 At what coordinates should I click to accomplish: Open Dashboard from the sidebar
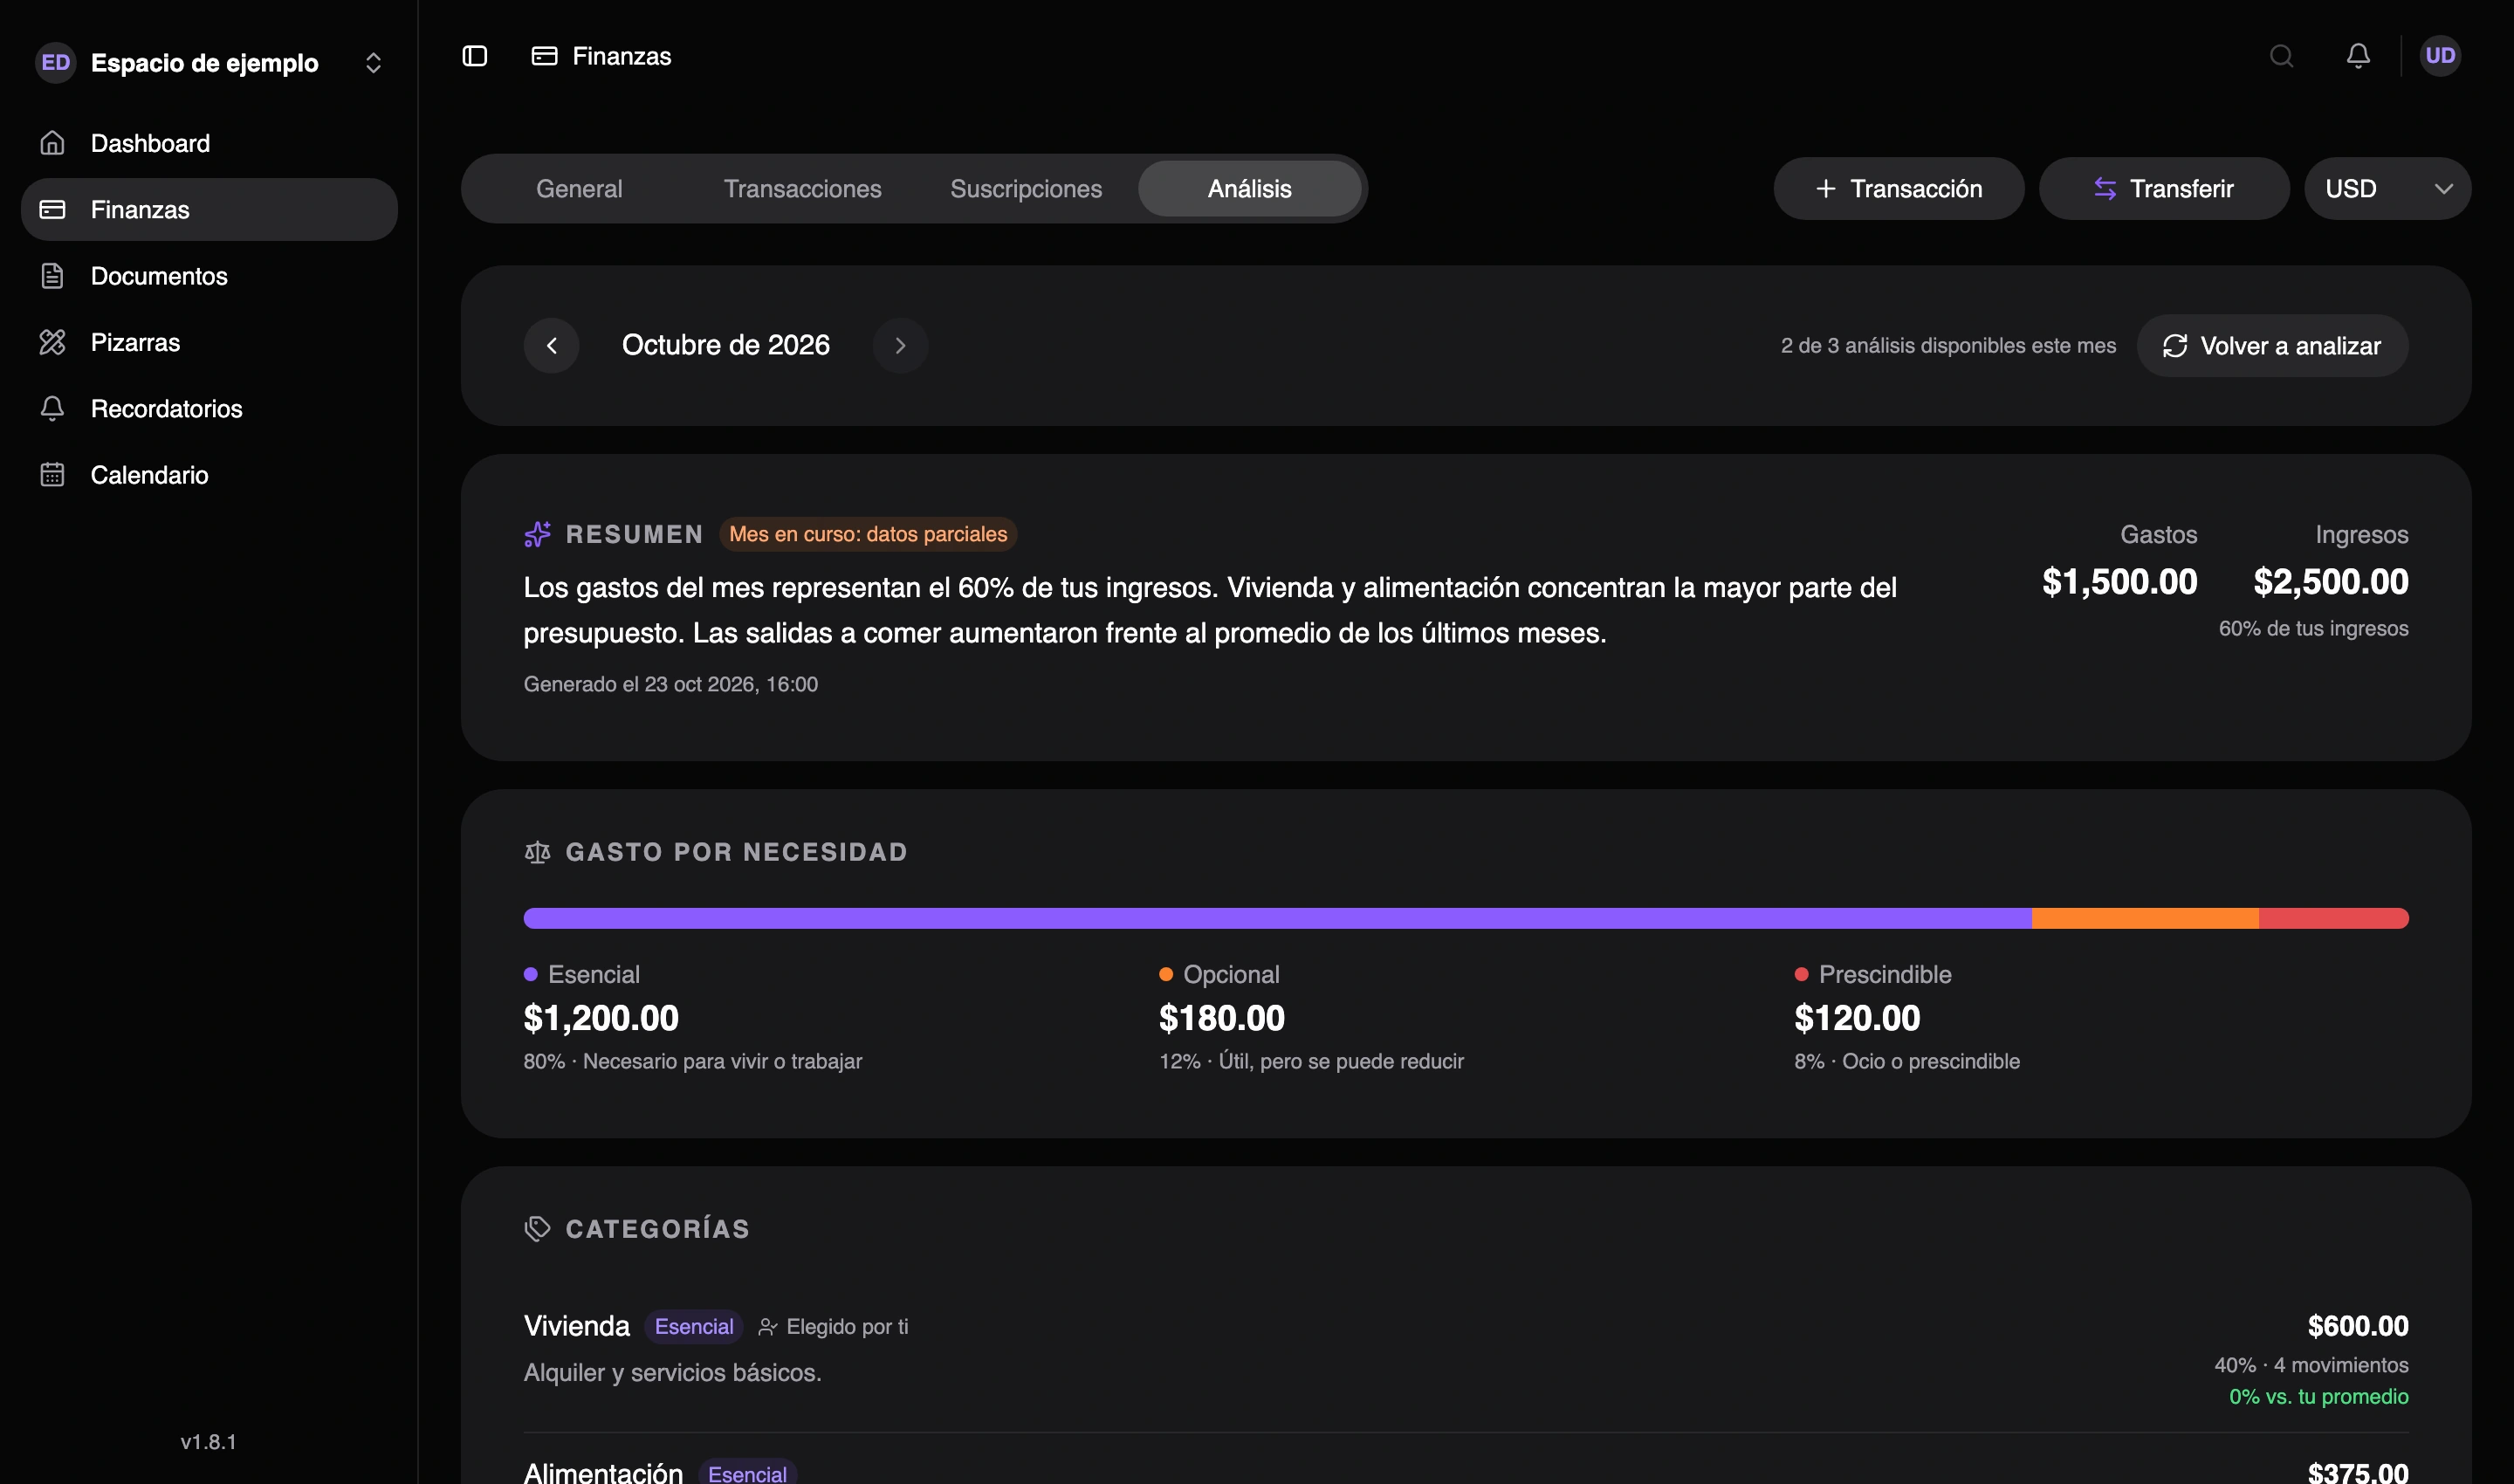point(209,143)
